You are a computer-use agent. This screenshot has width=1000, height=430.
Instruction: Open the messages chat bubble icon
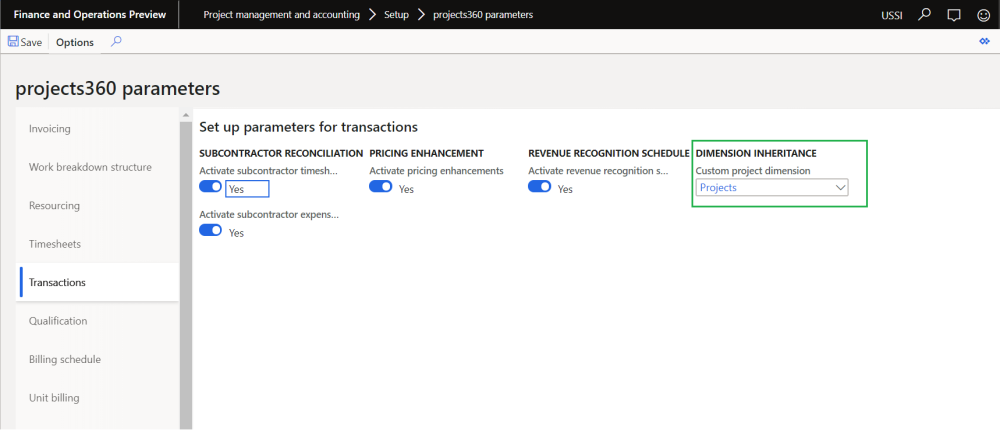954,15
